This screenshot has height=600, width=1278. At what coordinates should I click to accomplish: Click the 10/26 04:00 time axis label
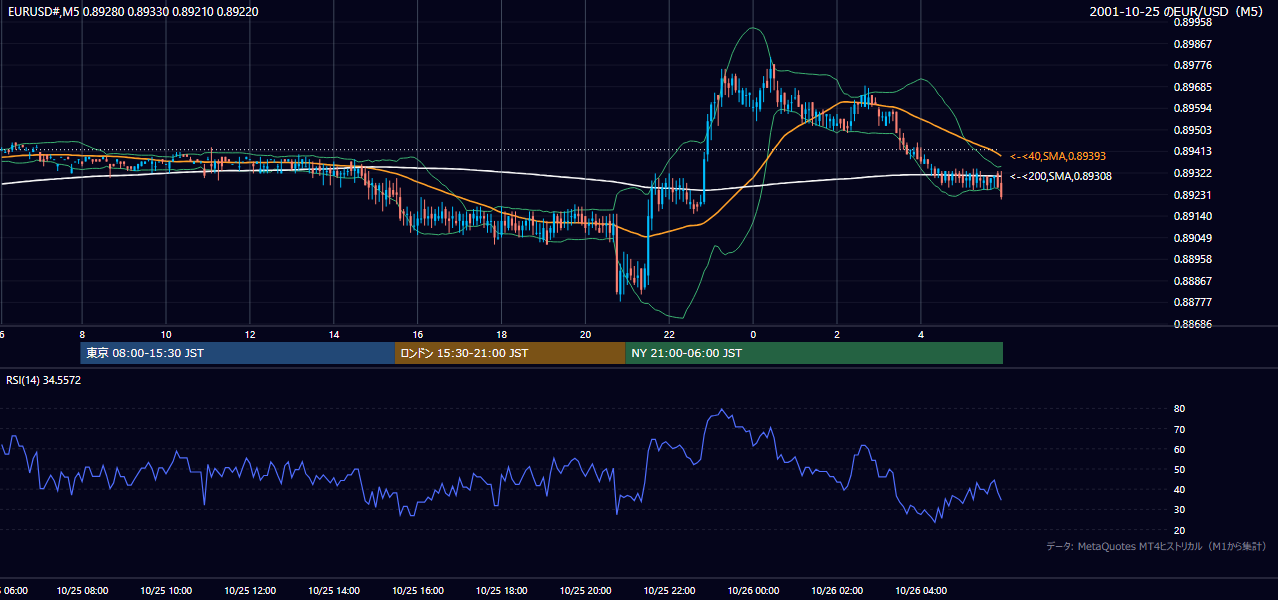(921, 590)
